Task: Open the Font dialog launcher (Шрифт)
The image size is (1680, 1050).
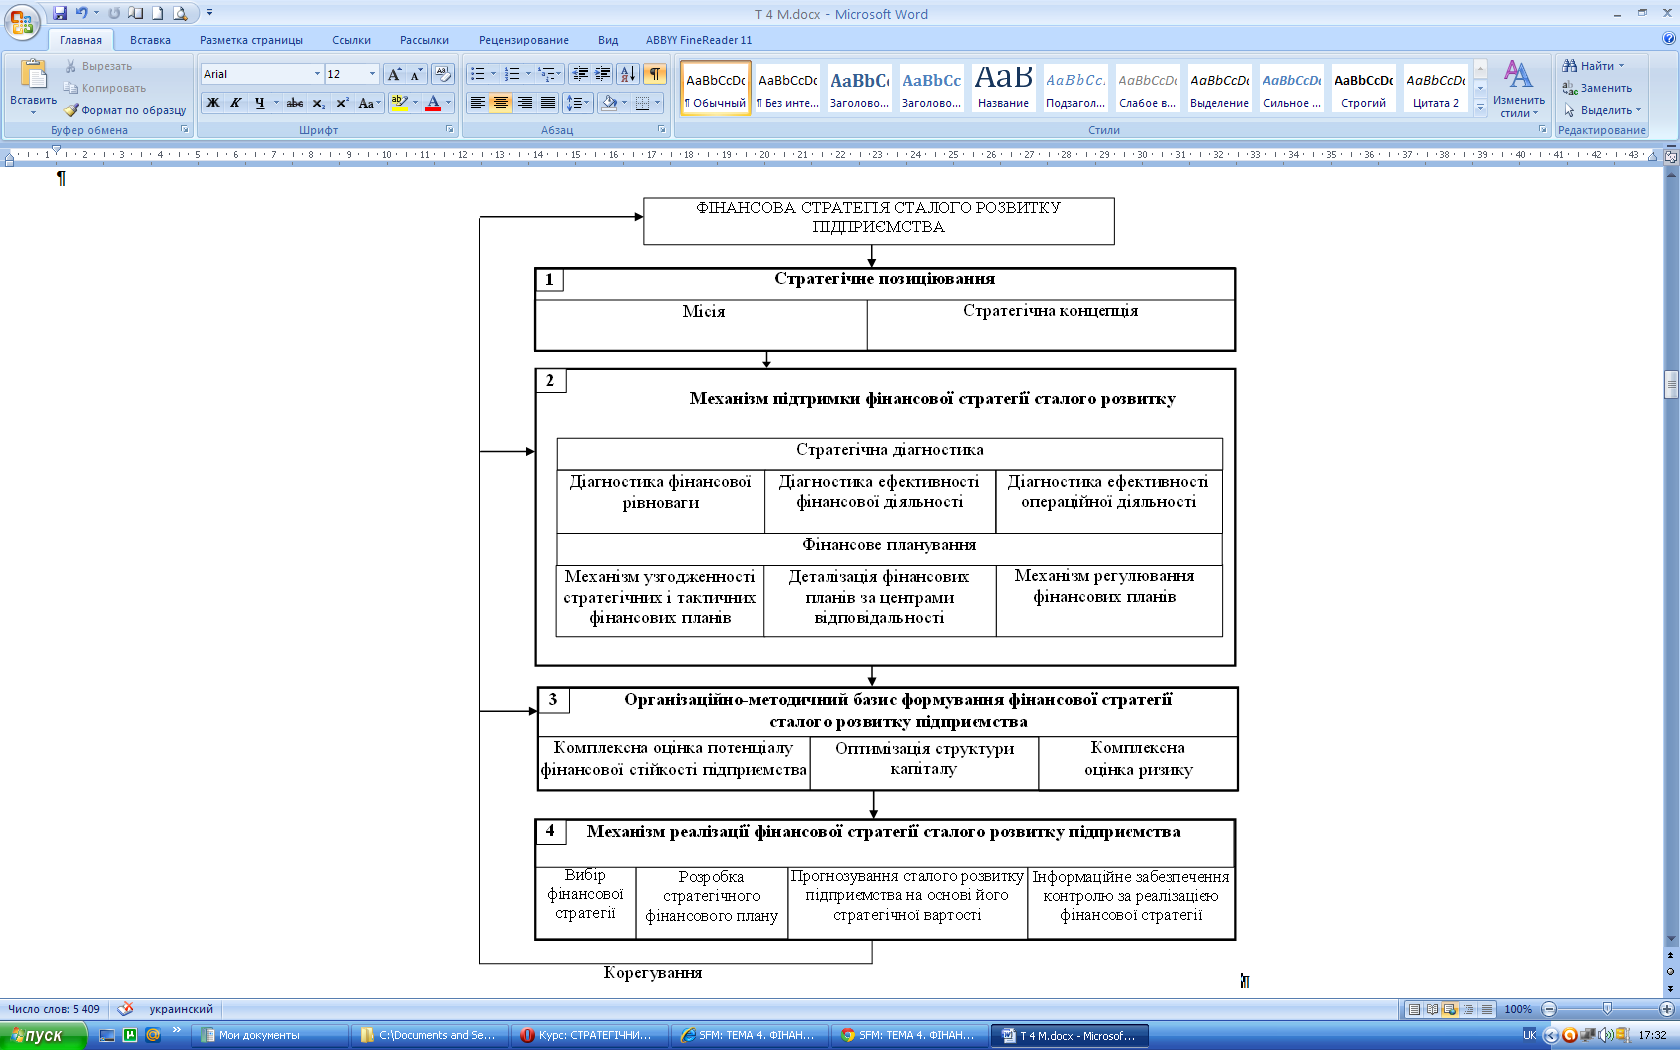Action: point(450,130)
